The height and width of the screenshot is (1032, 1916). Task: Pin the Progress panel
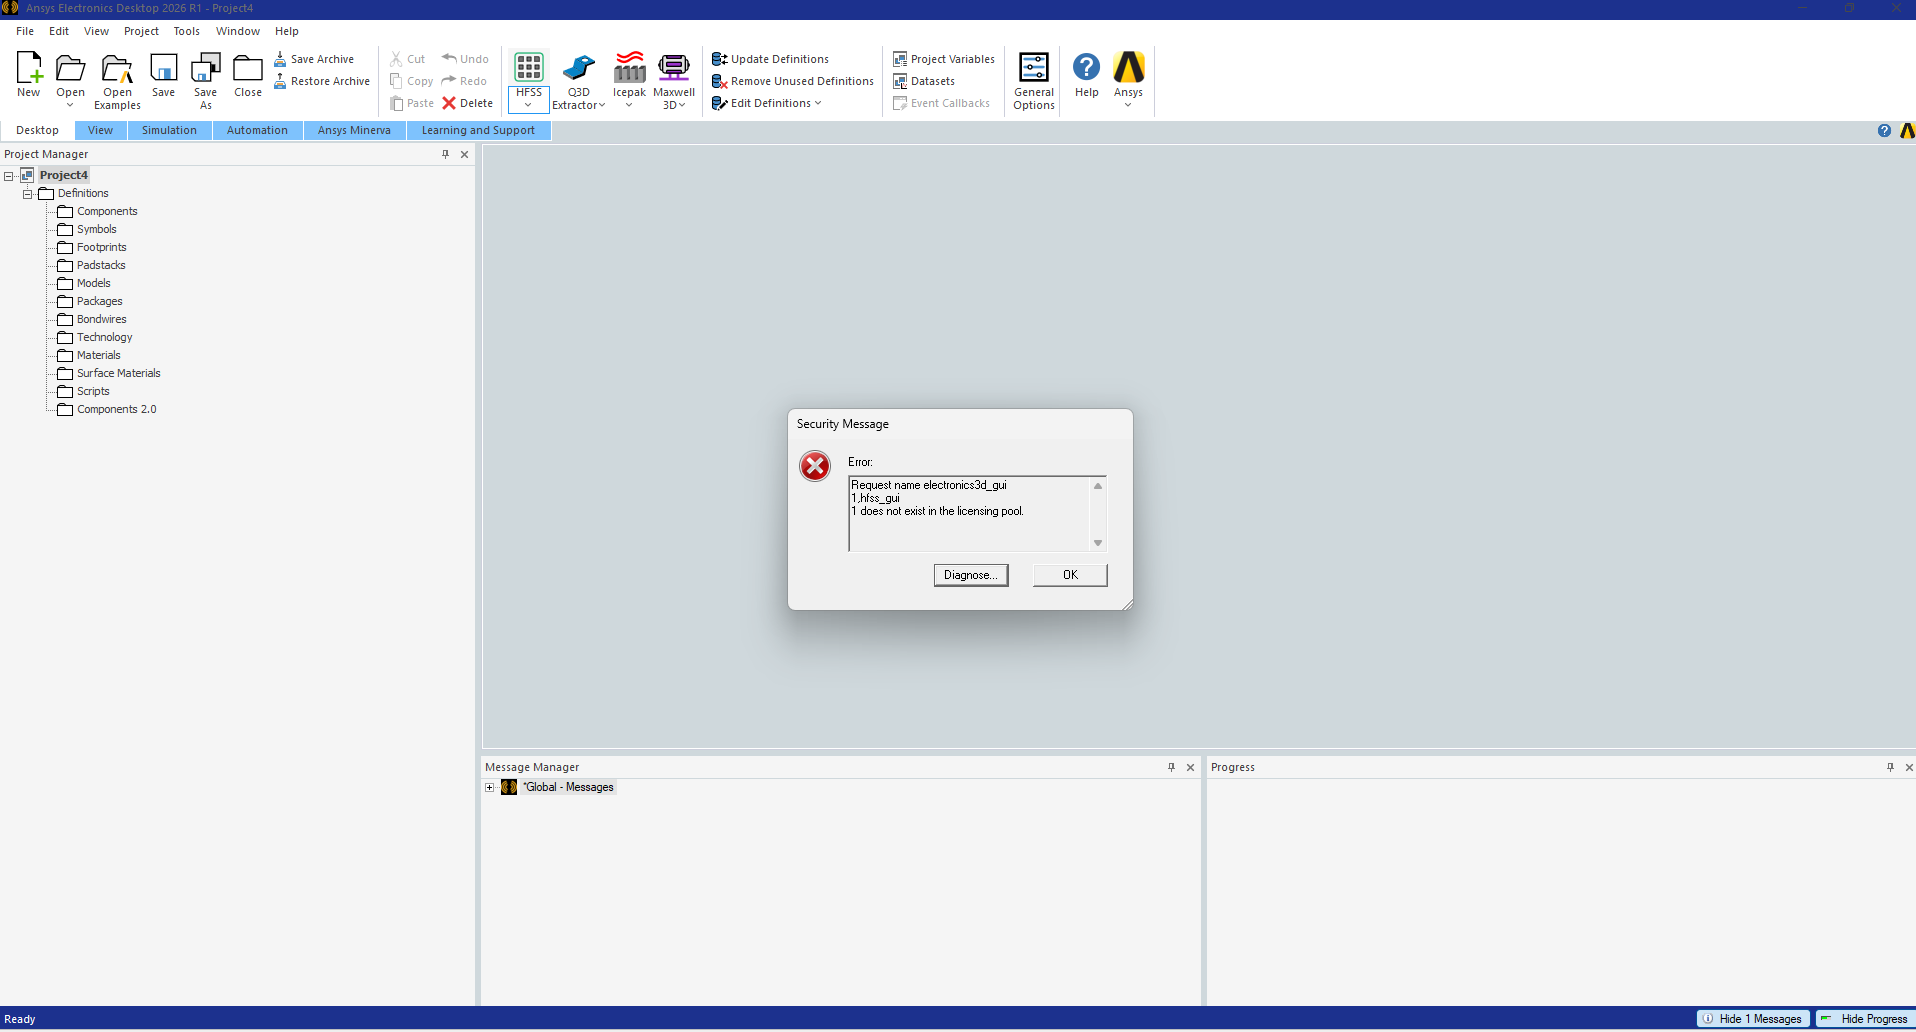[1890, 767]
